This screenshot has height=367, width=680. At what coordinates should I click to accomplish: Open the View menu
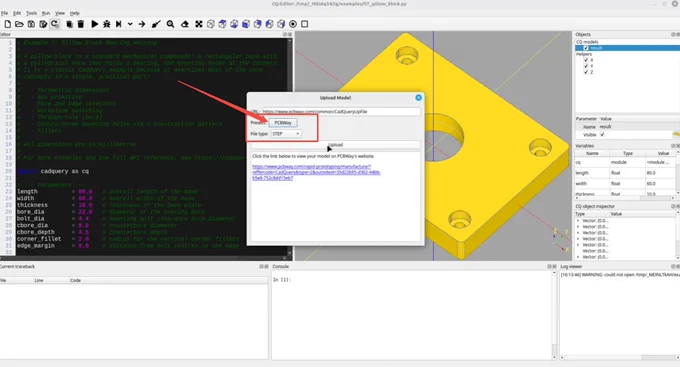click(60, 13)
